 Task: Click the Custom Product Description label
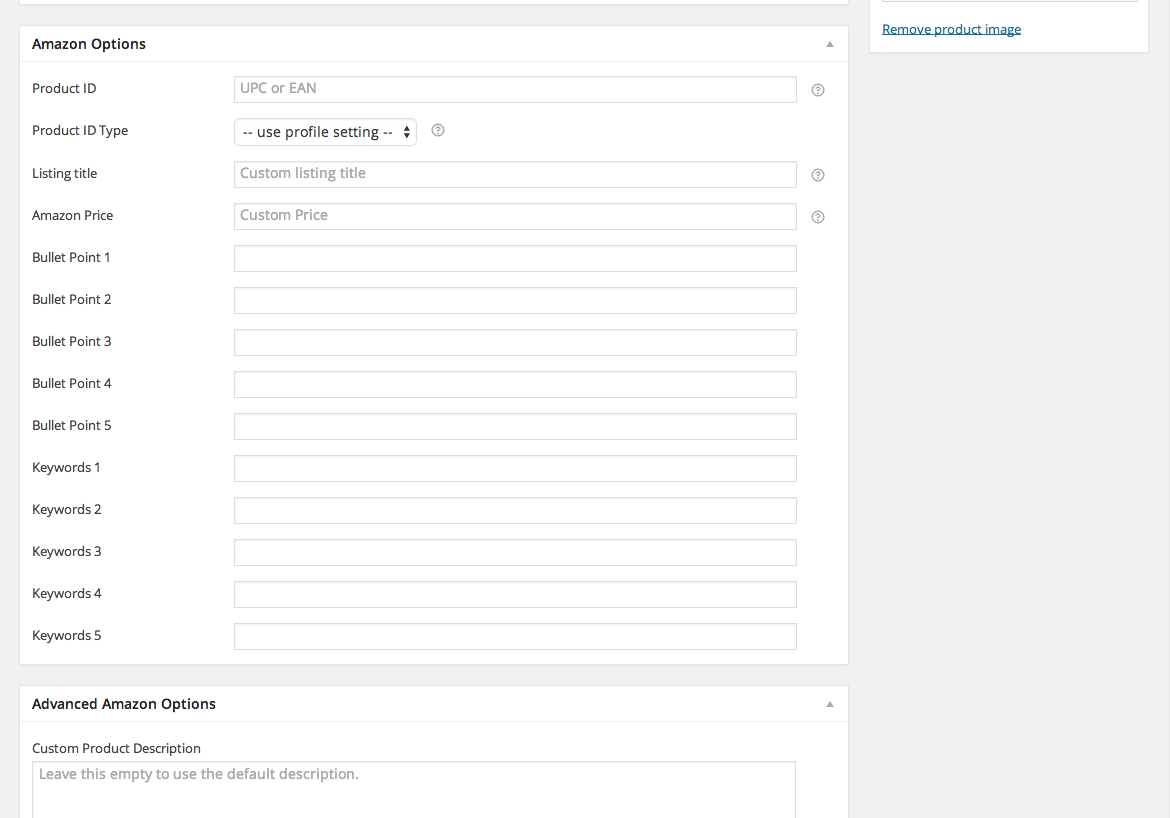[116, 749]
